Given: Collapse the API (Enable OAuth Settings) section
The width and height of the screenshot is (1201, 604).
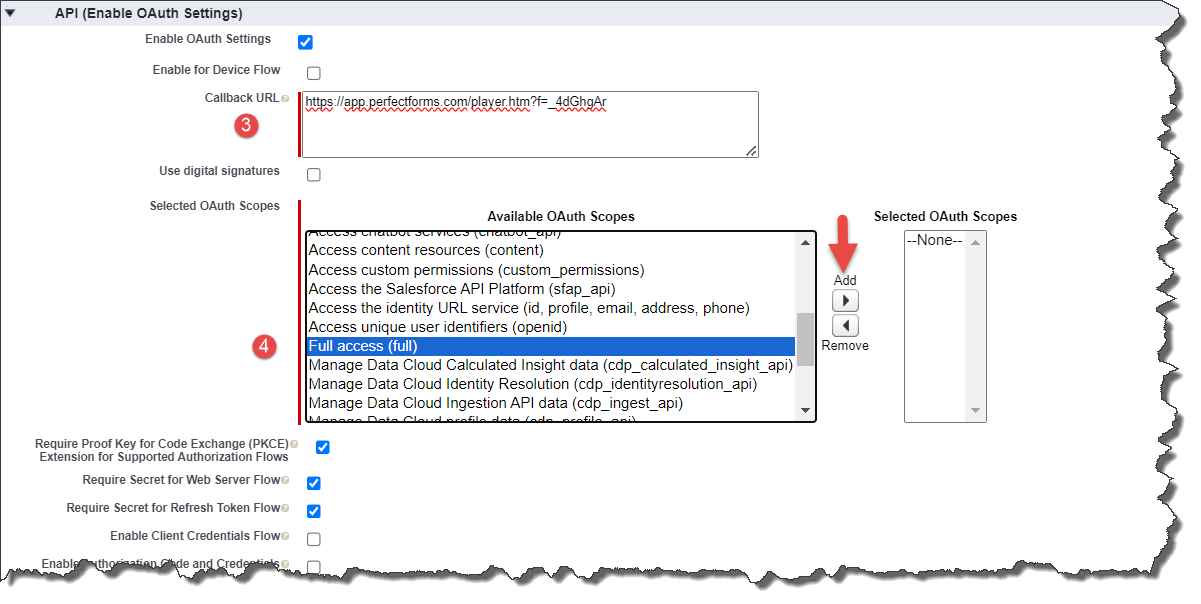Looking at the screenshot, I should (10, 14).
